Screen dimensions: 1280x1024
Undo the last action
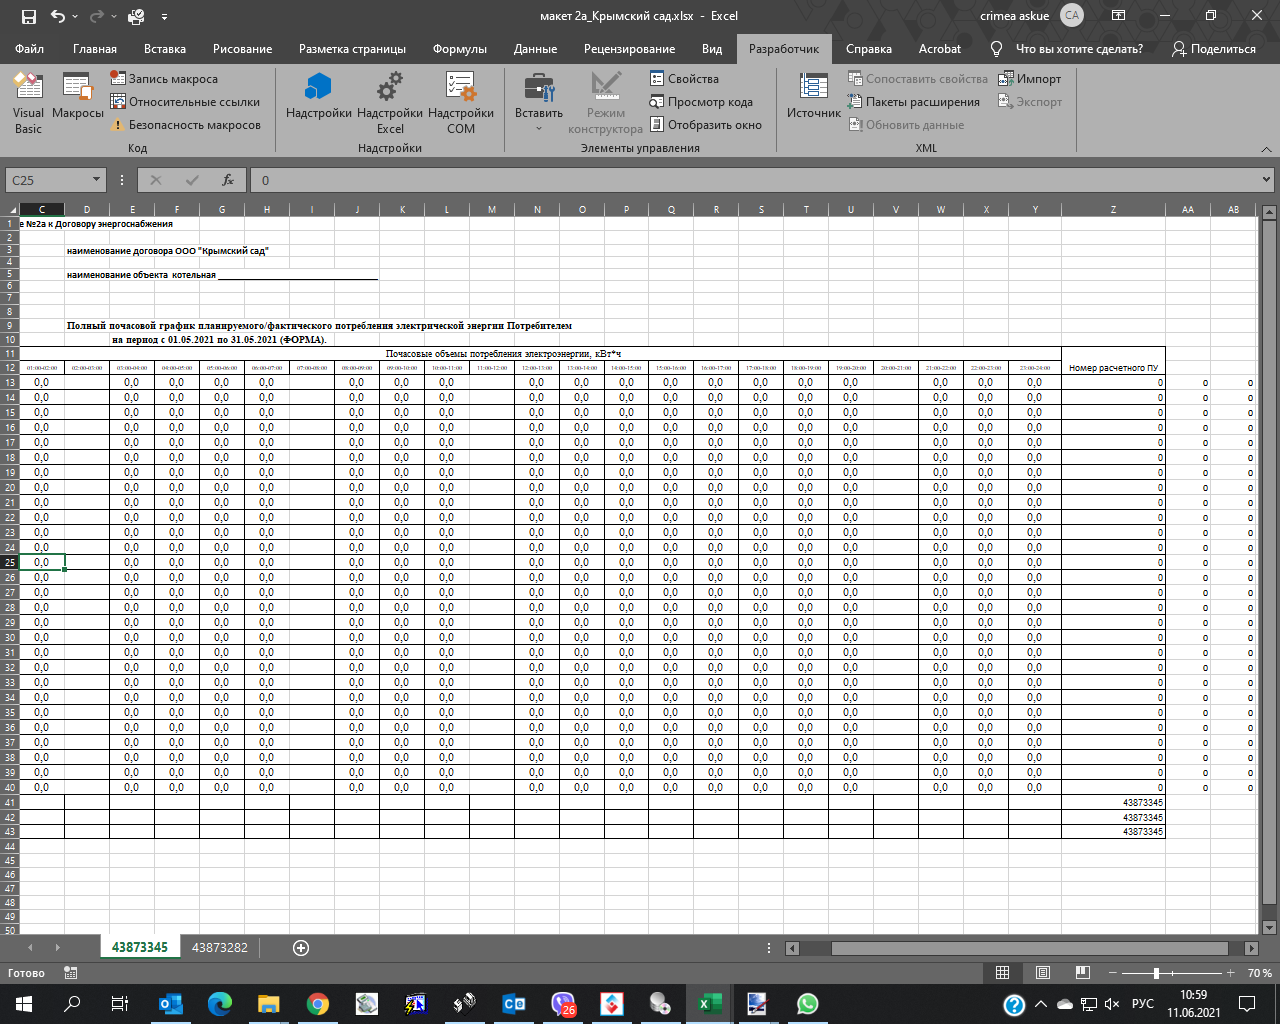click(58, 16)
